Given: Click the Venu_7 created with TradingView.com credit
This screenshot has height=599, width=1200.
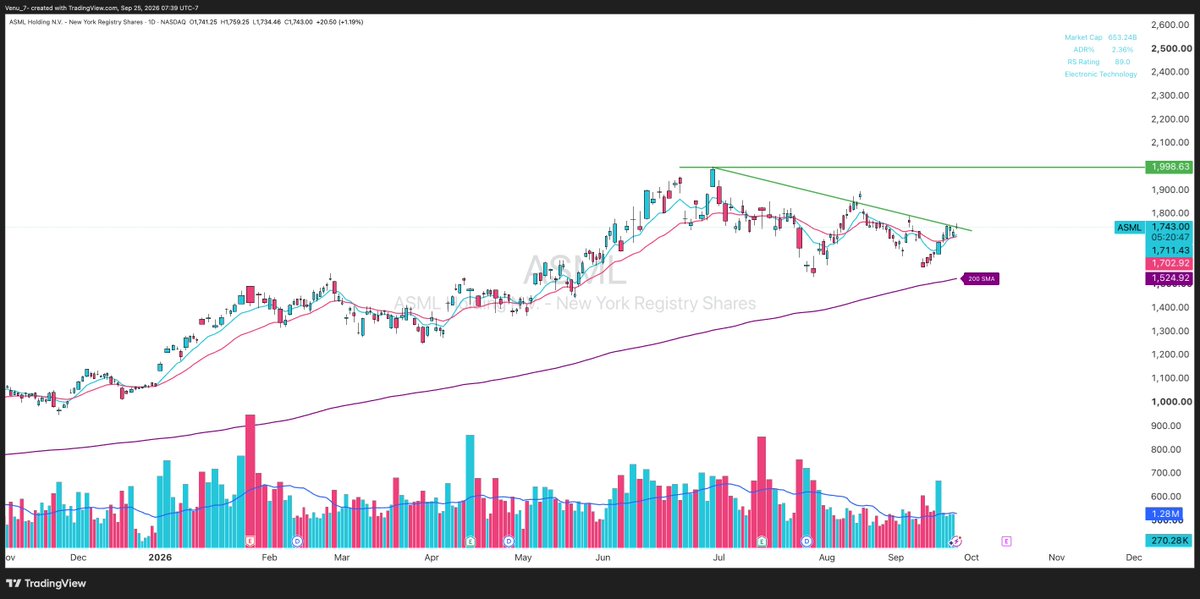Looking at the screenshot, I should click(100, 6).
